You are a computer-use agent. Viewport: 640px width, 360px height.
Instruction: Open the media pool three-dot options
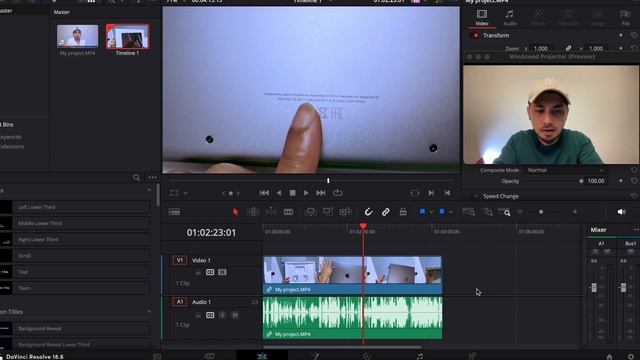click(153, 177)
